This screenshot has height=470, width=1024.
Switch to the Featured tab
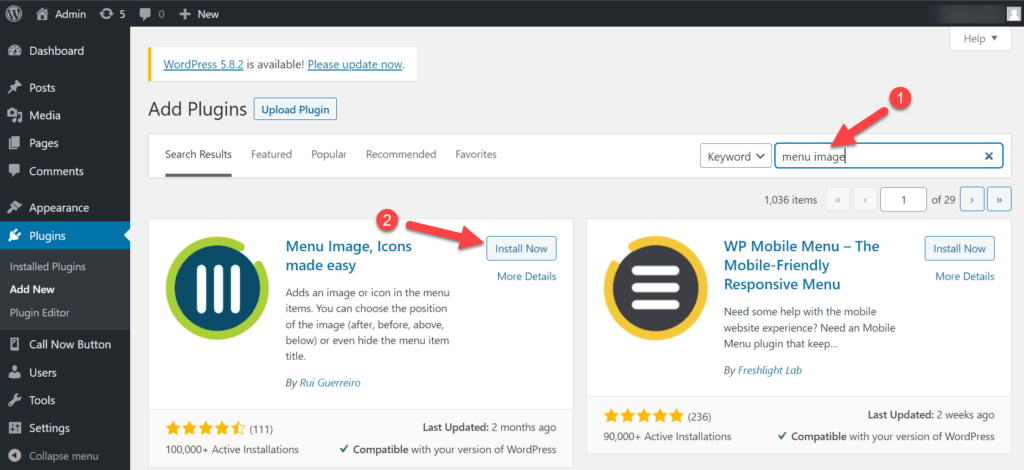[x=272, y=155]
